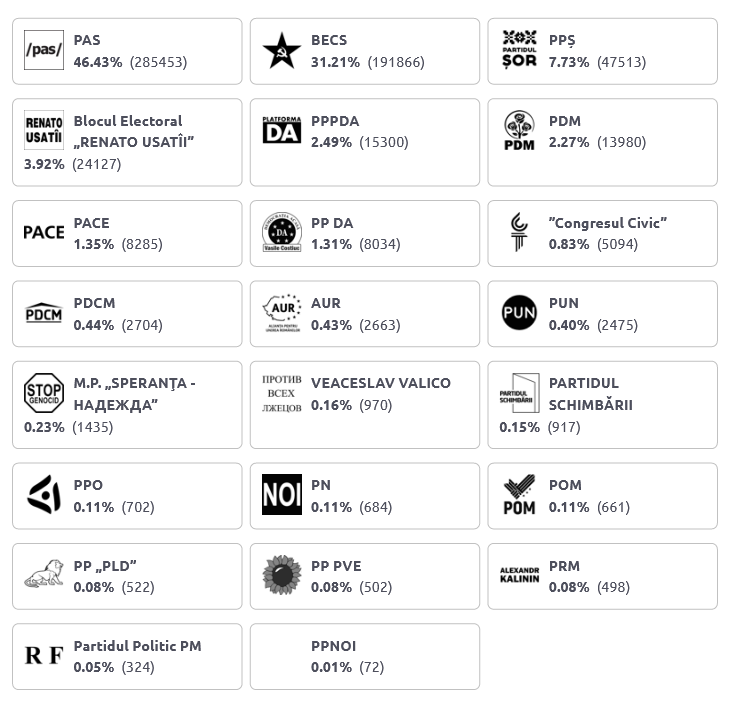Click the PP PVE sunflower logo
Screen dimensions: 741x712
pos(282,575)
